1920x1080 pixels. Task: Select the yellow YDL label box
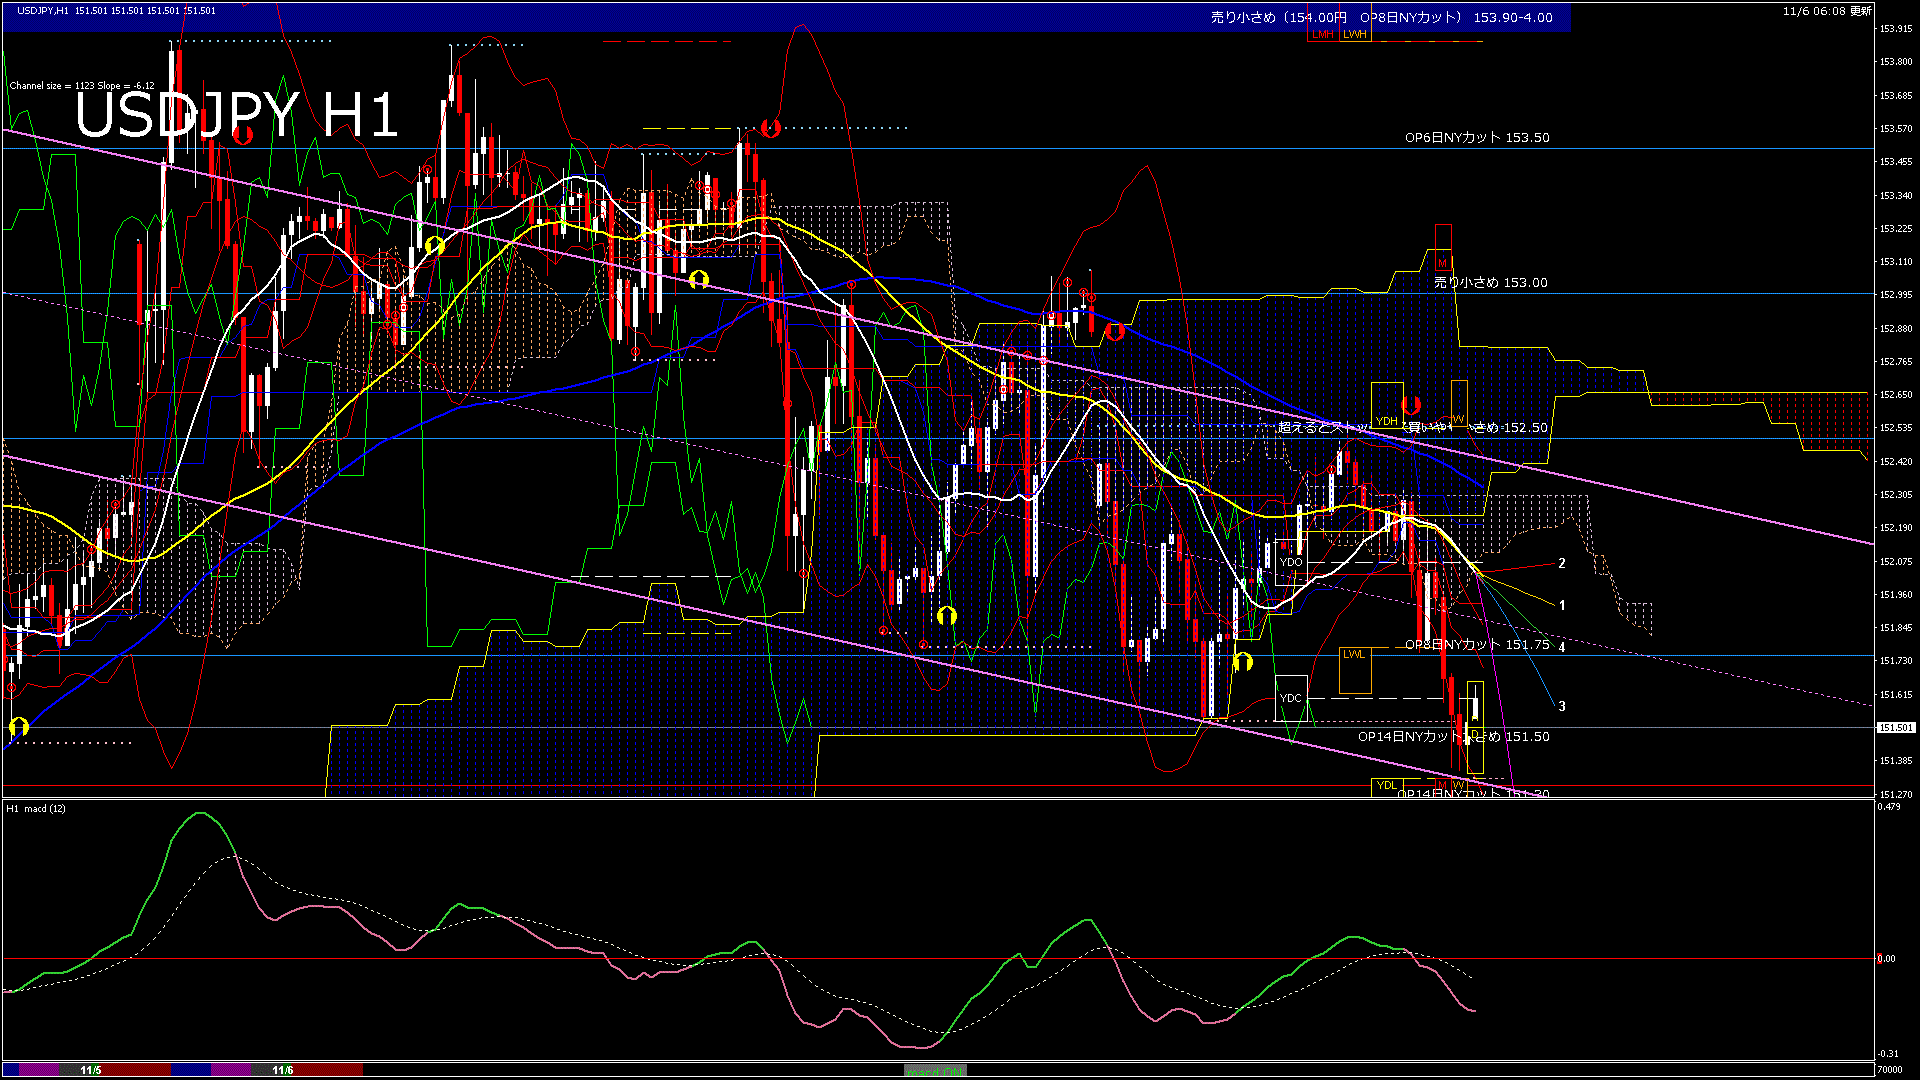point(1386,786)
